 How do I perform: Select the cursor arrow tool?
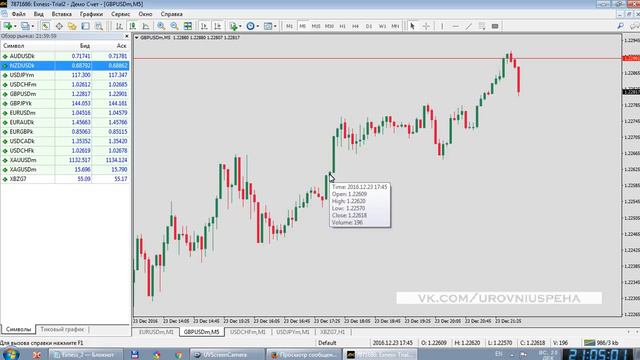point(412,26)
